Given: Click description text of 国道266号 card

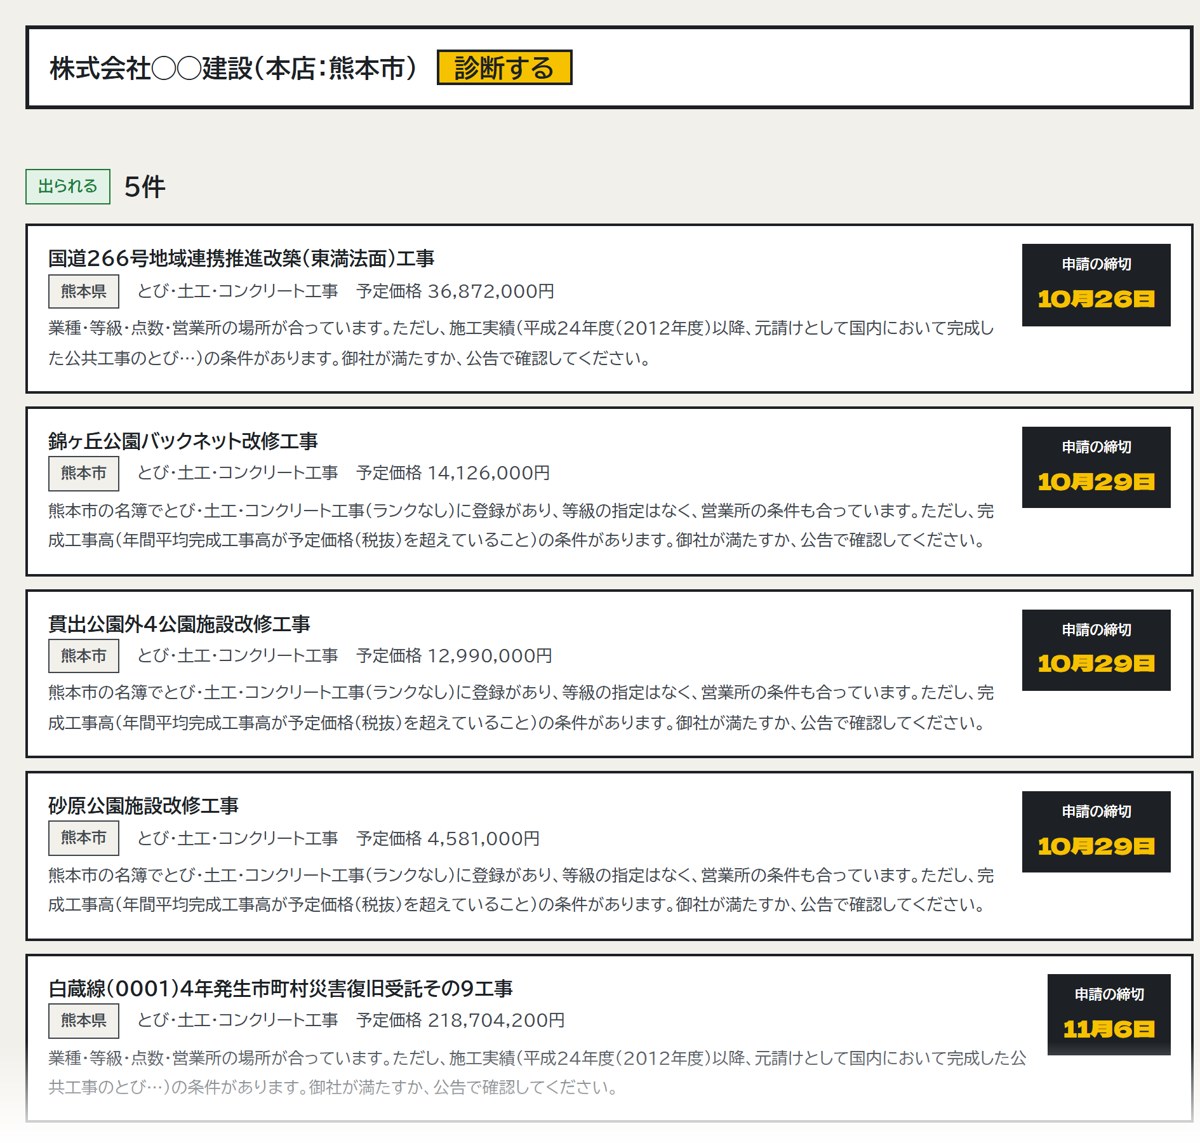Looking at the screenshot, I should click(x=521, y=343).
